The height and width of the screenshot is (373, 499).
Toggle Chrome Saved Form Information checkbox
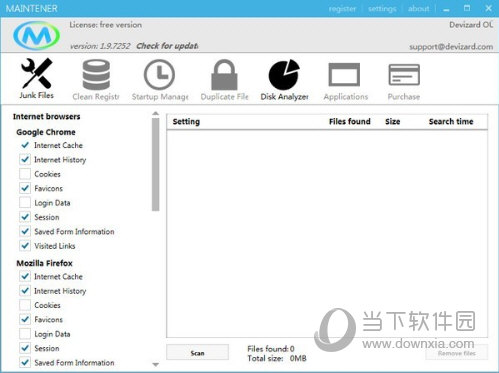[25, 231]
